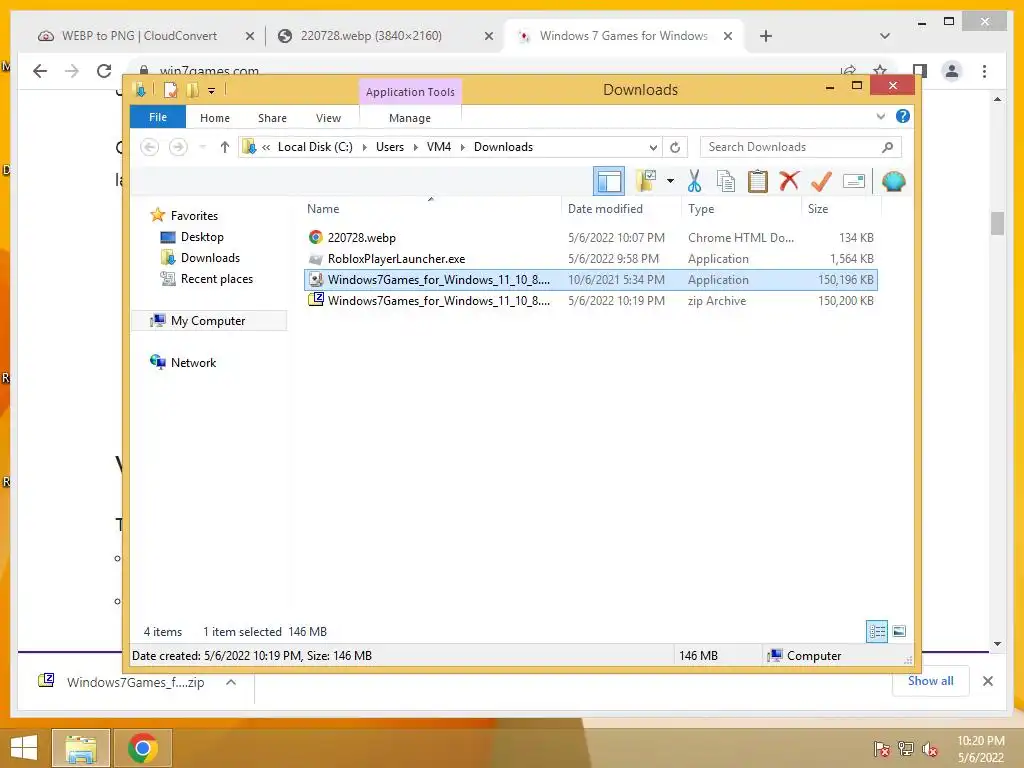Screen dimensions: 1024x768
Task: Switch to the Home ribbon tab
Action: click(x=215, y=118)
